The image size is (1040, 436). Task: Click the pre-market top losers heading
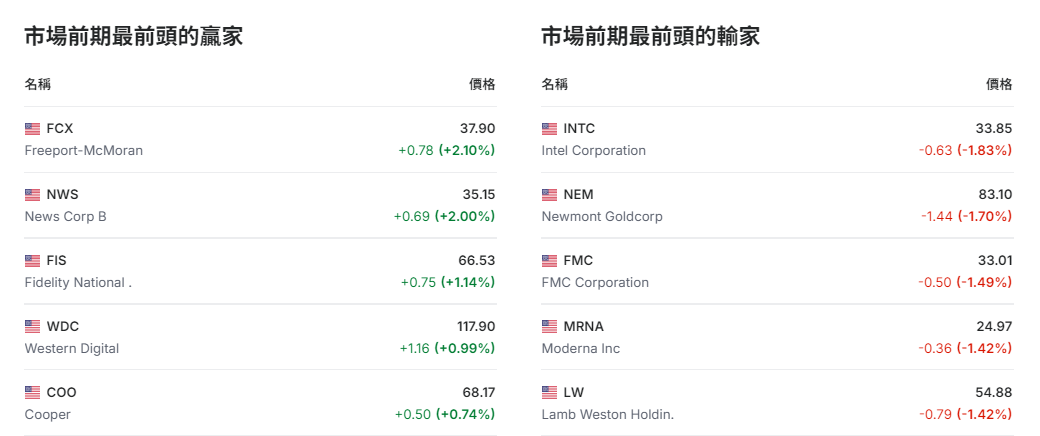tap(651, 37)
